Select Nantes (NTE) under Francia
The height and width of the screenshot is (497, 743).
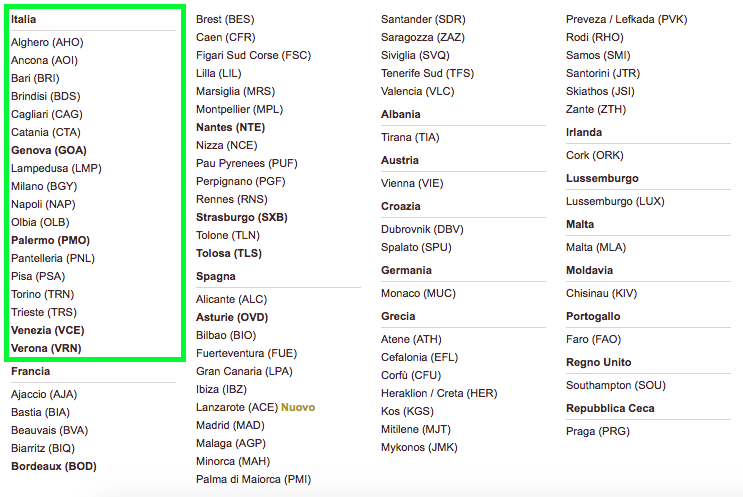click(230, 127)
